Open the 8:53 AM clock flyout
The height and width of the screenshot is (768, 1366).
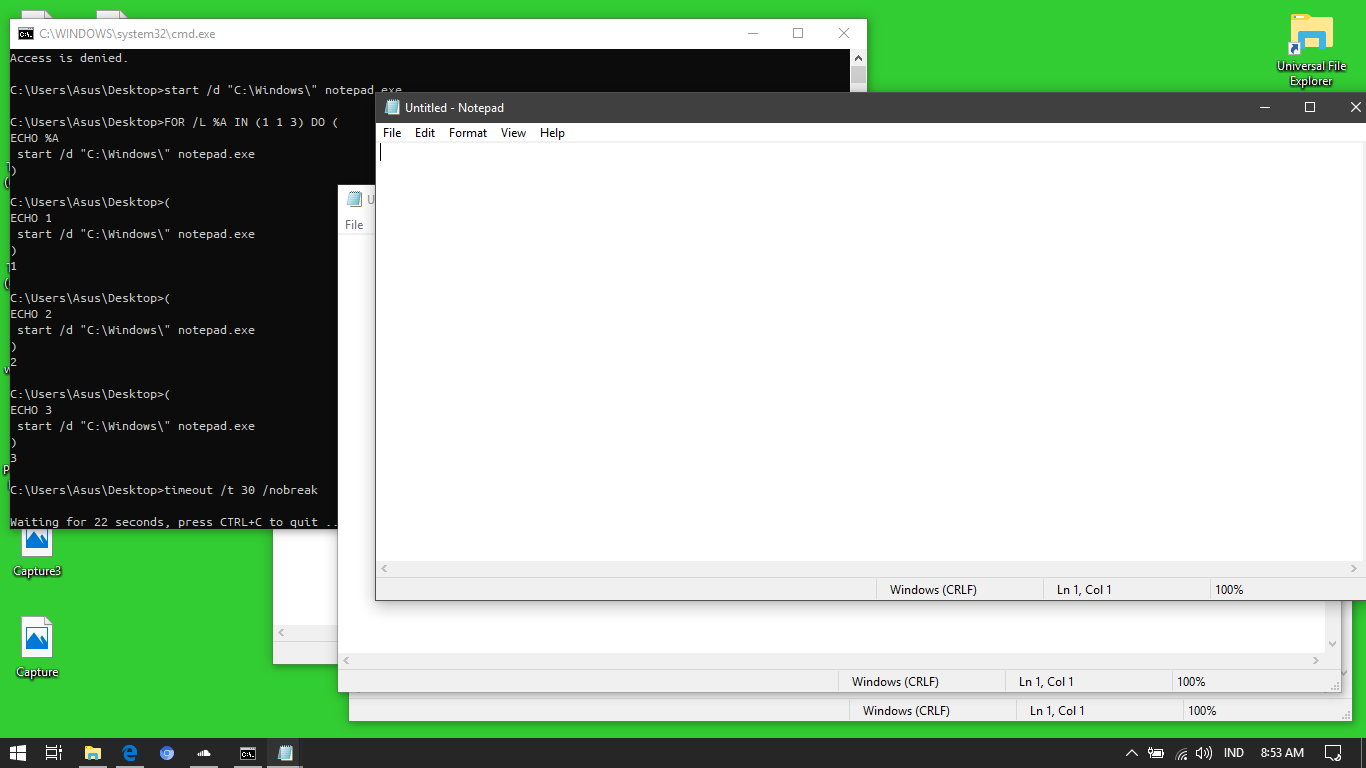pyautogui.click(x=1282, y=753)
